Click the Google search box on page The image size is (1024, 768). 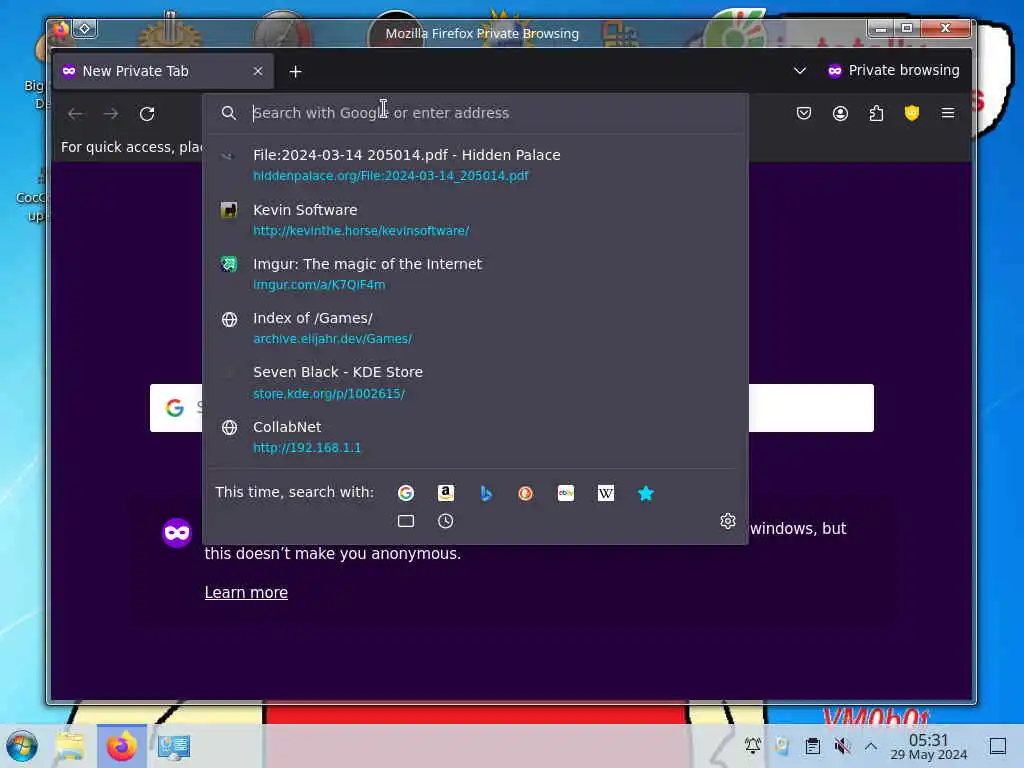[512, 408]
